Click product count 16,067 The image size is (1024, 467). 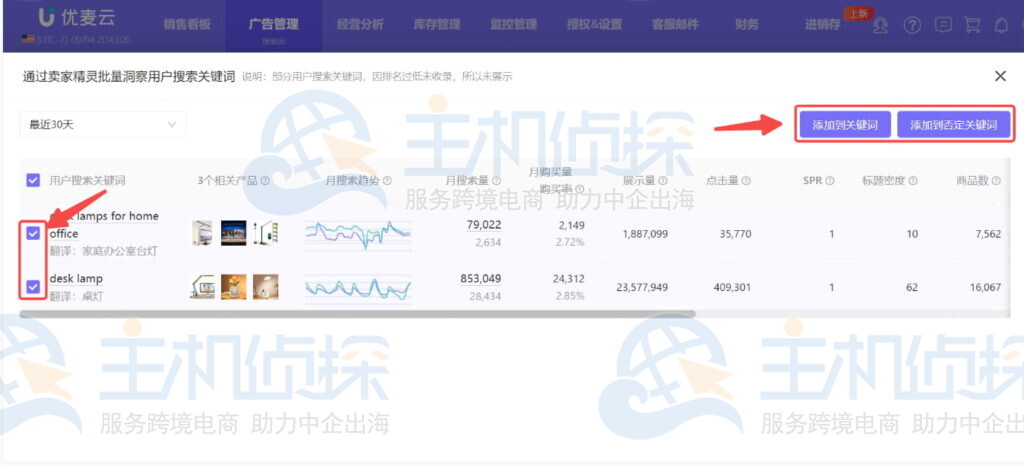(985, 287)
